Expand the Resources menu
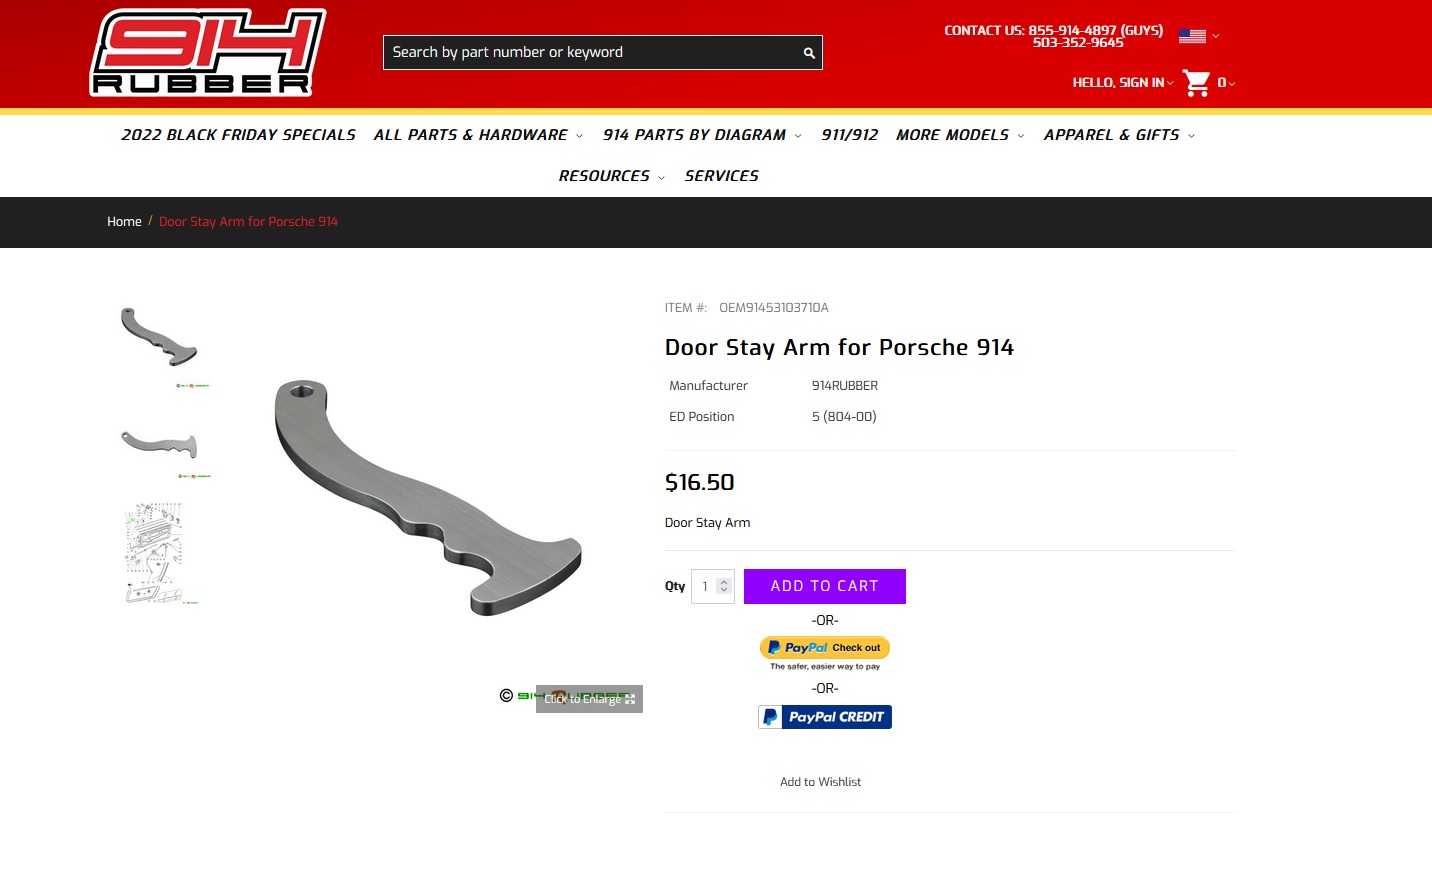This screenshot has height=881, width=1432. 611,176
